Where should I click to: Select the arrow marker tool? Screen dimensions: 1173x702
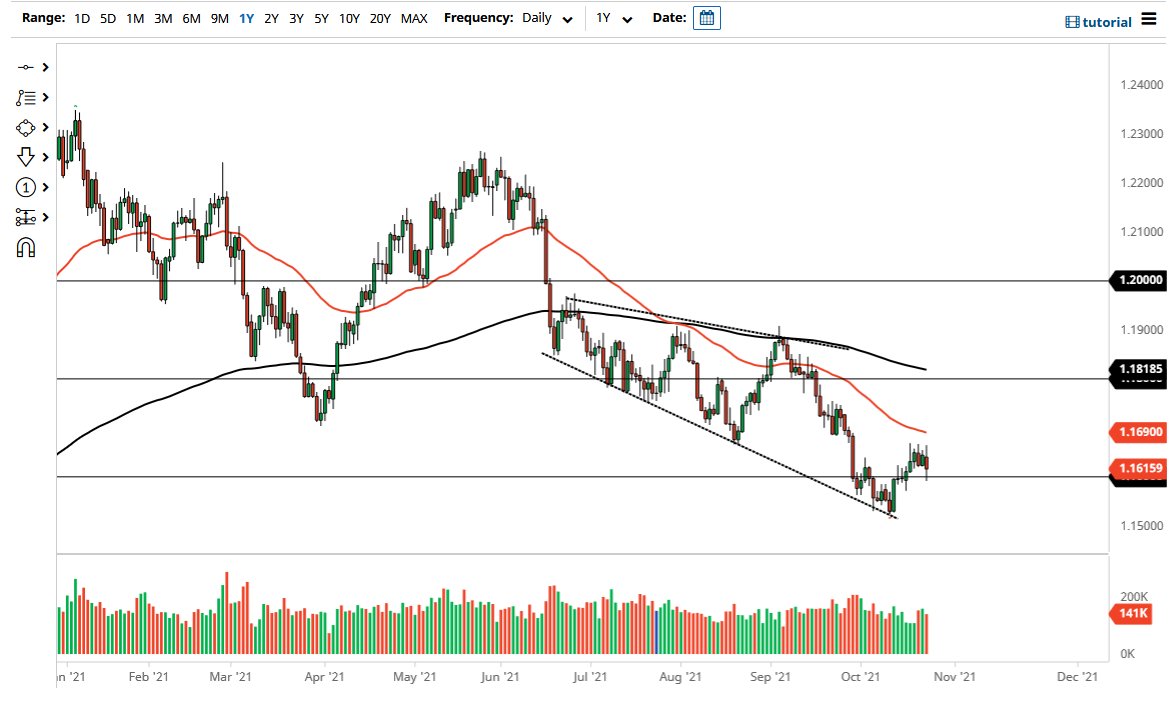click(x=27, y=156)
